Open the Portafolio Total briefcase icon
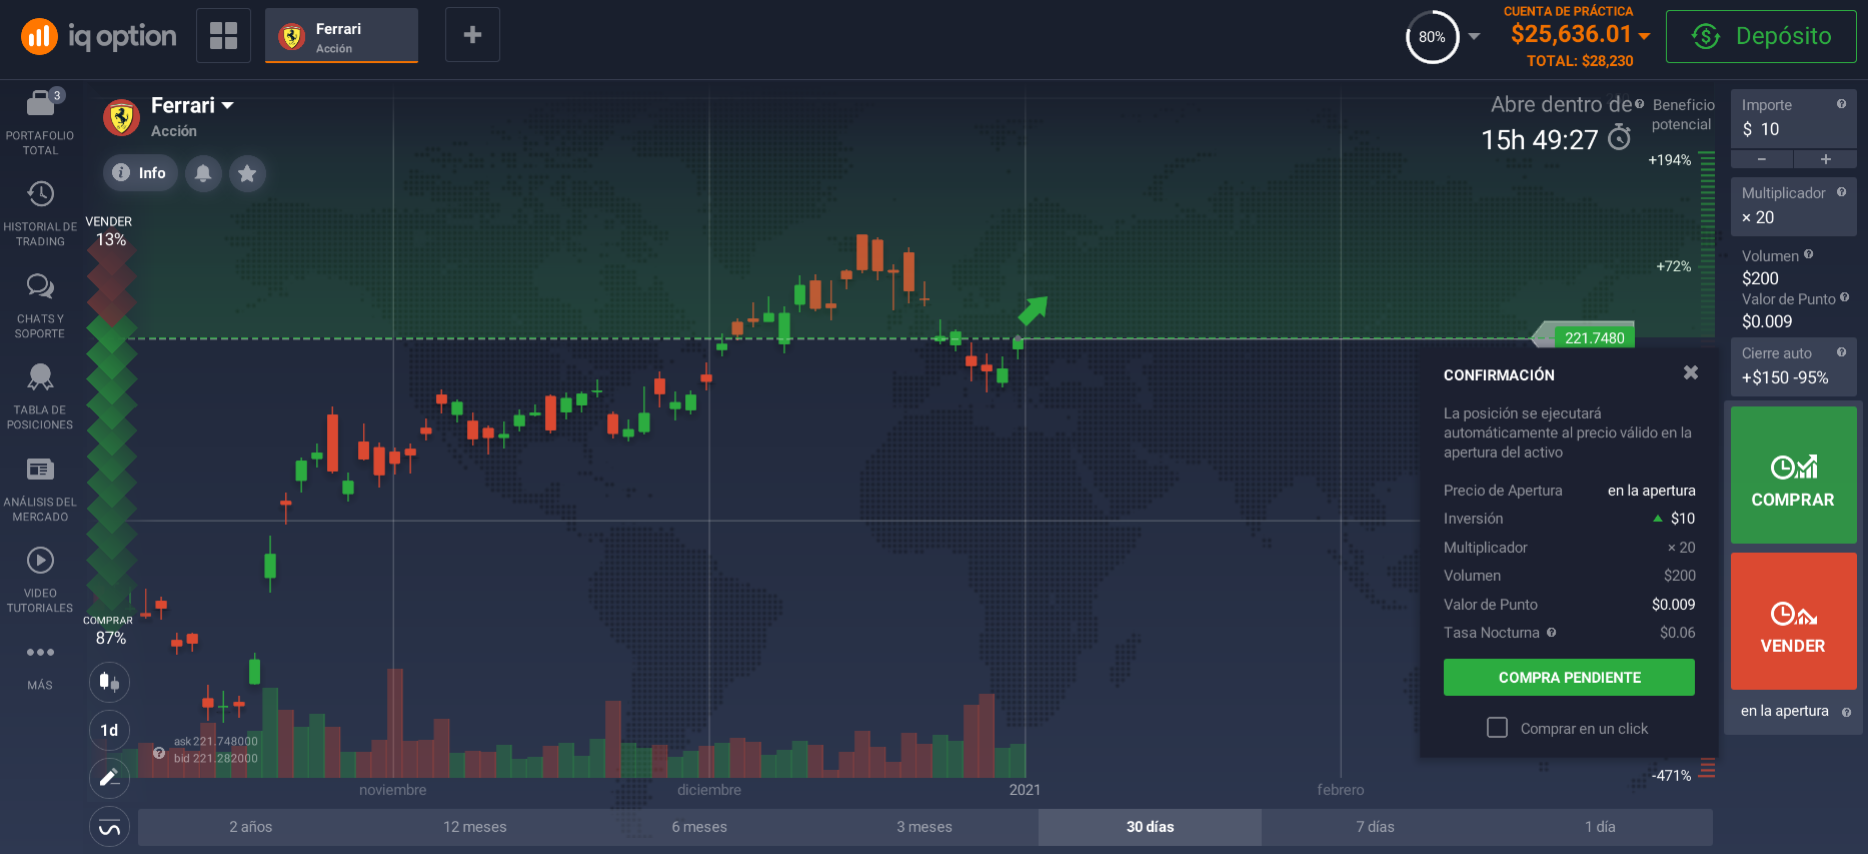 pos(40,102)
